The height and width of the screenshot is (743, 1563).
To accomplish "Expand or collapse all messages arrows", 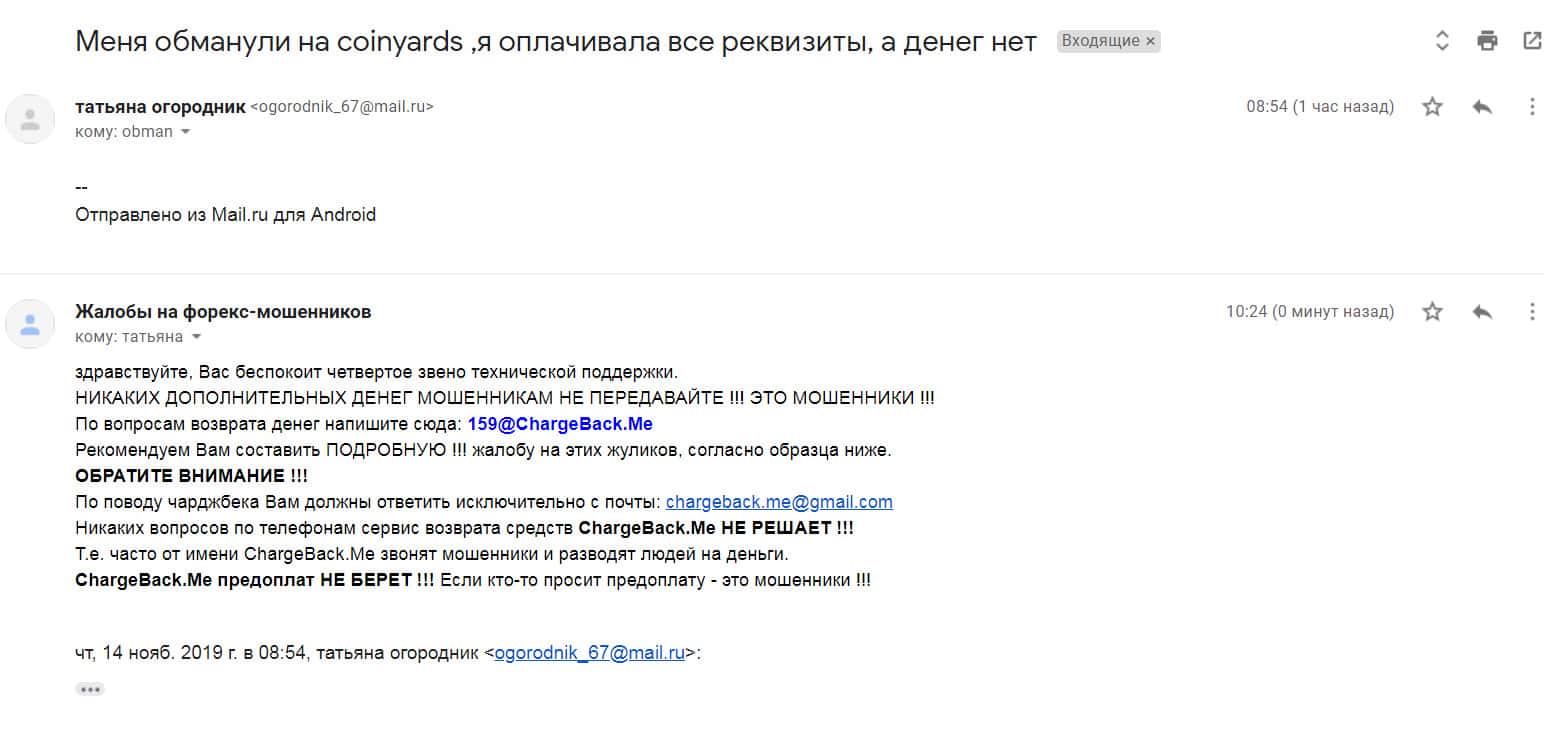I will point(1442,41).
